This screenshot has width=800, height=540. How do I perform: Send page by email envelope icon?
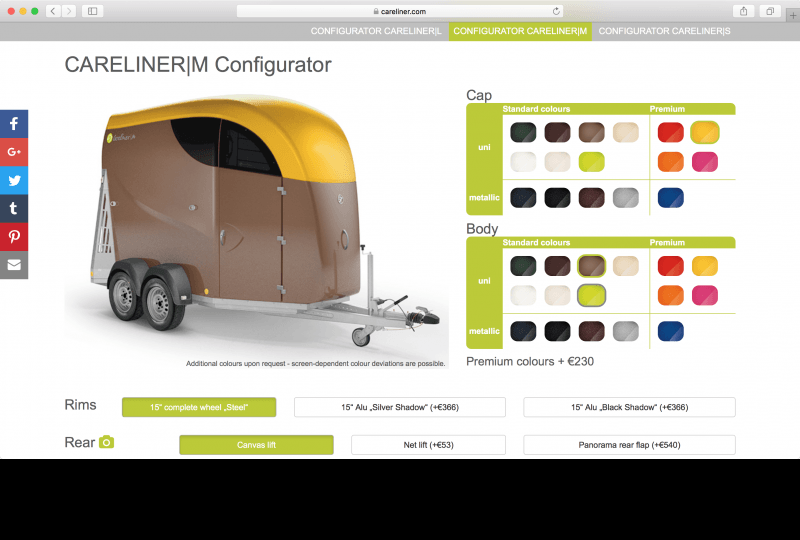tap(14, 265)
